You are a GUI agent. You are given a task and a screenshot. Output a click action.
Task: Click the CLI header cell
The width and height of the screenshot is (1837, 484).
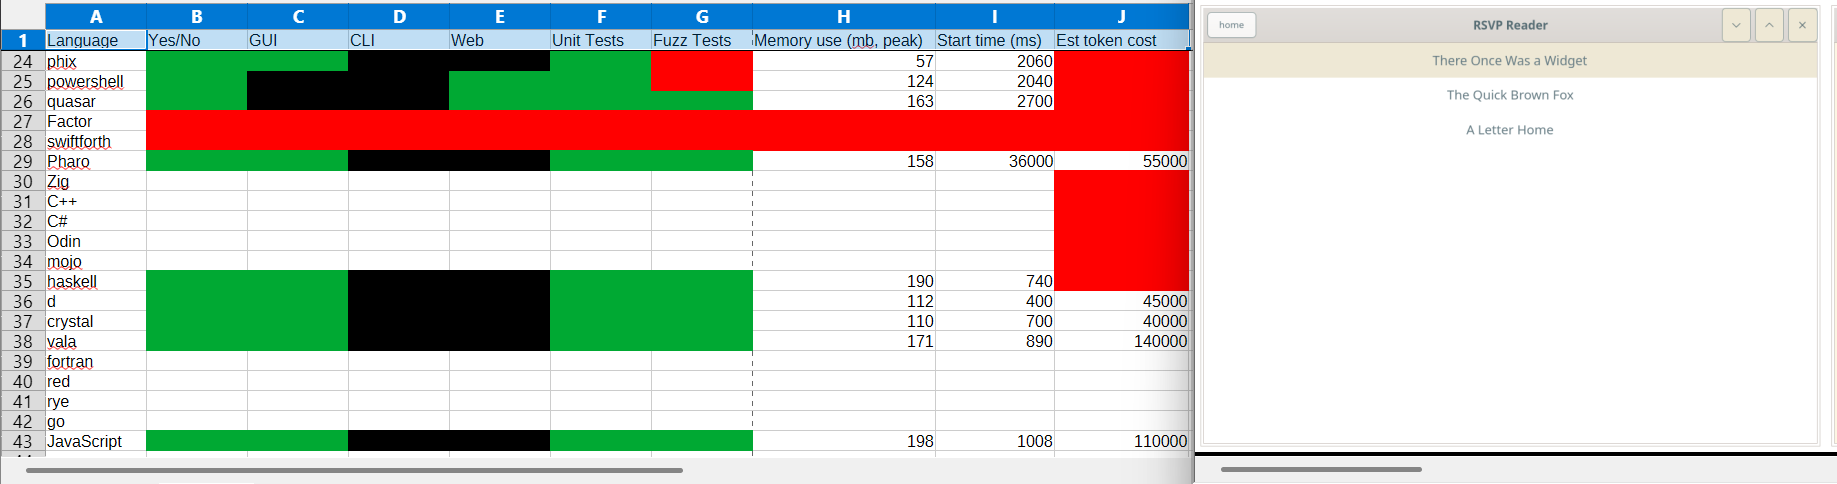point(399,40)
